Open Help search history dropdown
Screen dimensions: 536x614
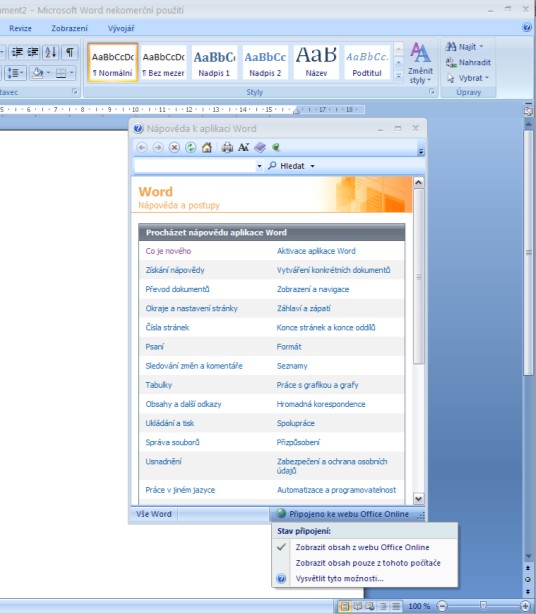(x=259, y=166)
